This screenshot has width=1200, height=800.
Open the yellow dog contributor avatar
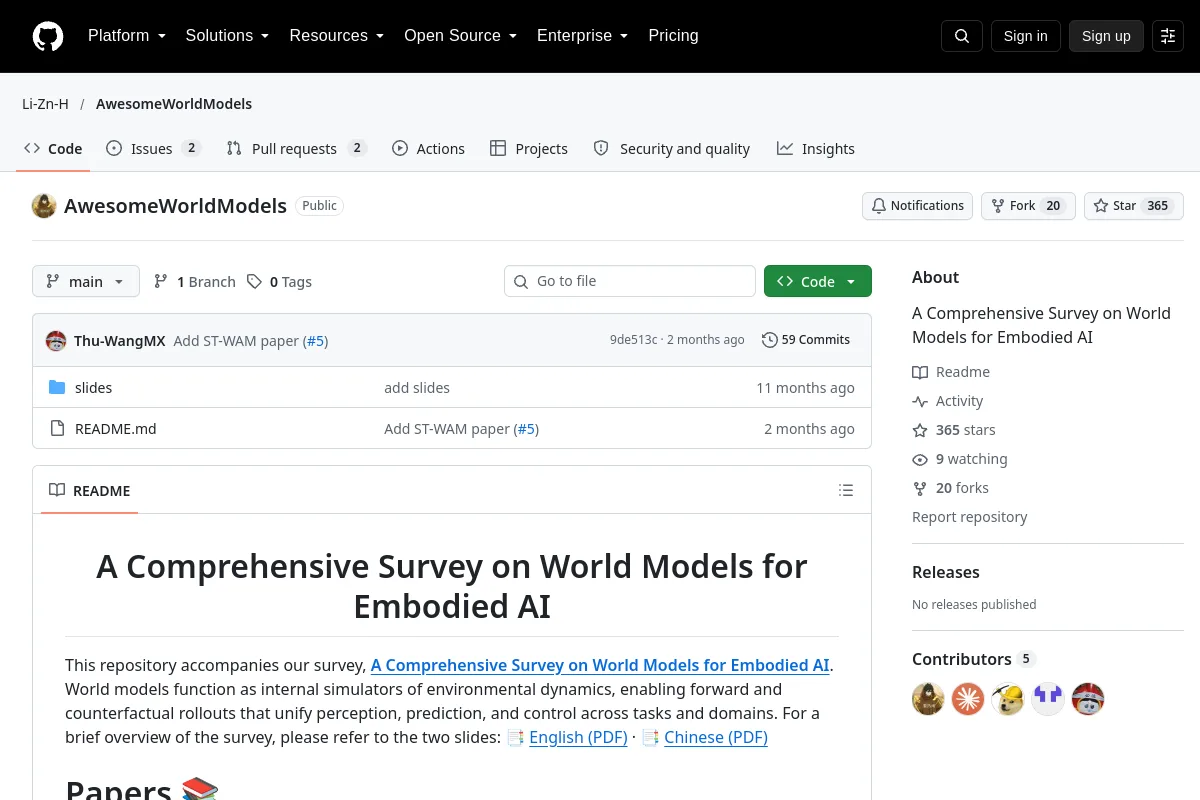click(x=1008, y=699)
